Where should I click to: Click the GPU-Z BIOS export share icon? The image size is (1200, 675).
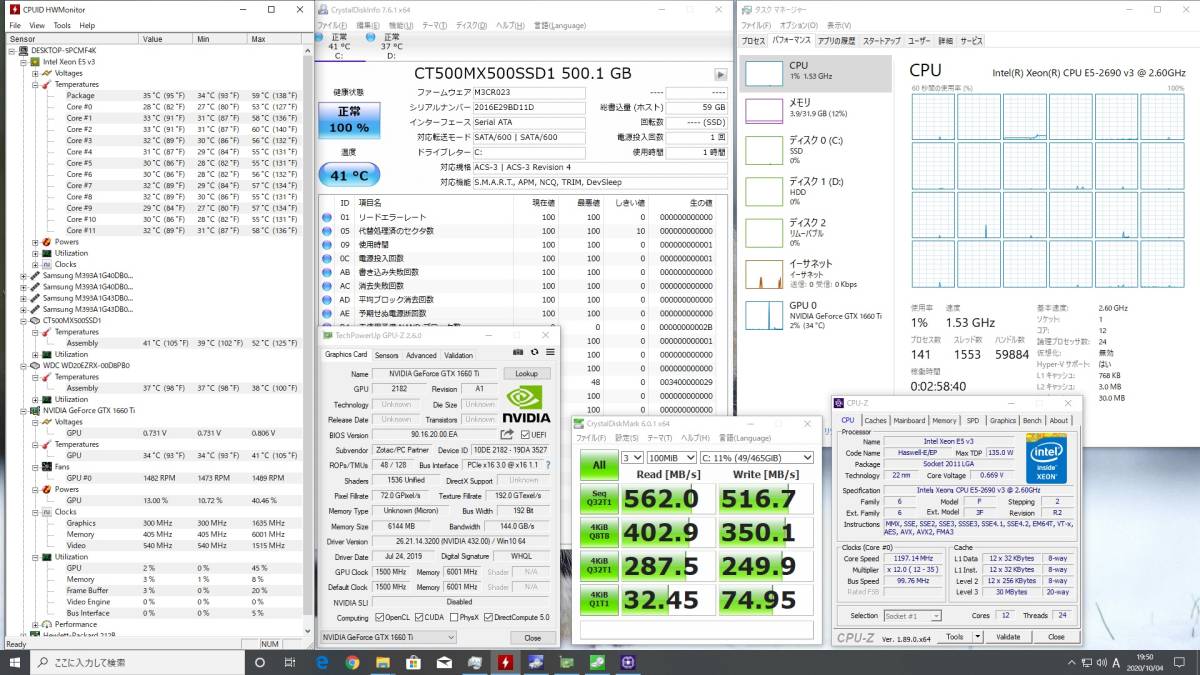508,435
